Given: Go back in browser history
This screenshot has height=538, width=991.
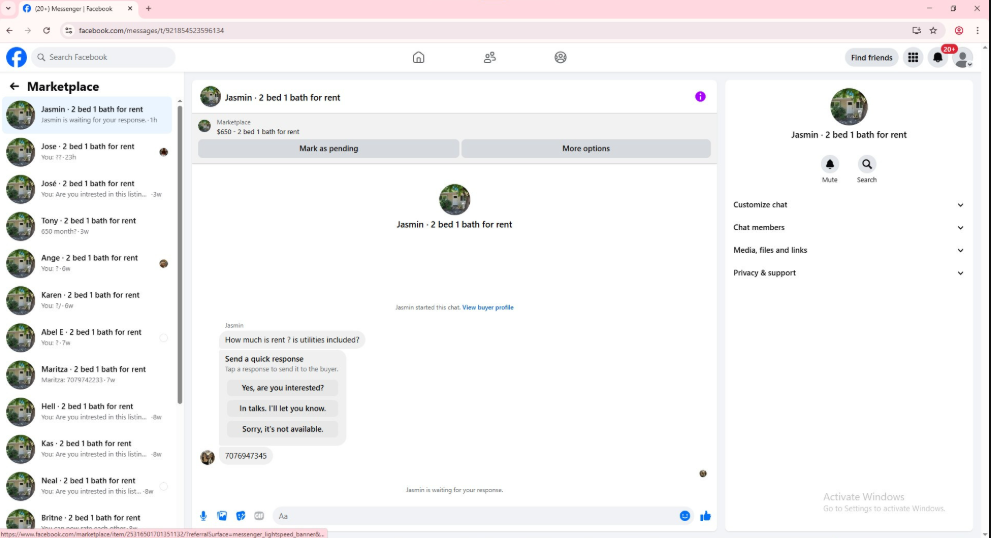Looking at the screenshot, I should (9, 30).
